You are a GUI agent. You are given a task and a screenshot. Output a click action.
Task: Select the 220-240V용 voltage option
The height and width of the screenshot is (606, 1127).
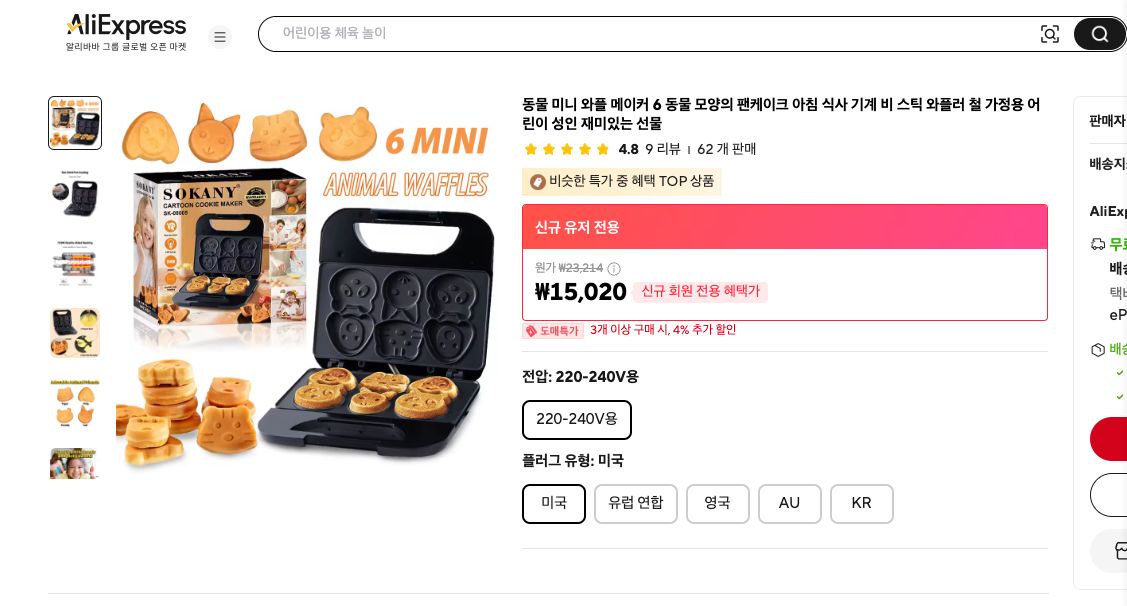point(577,420)
